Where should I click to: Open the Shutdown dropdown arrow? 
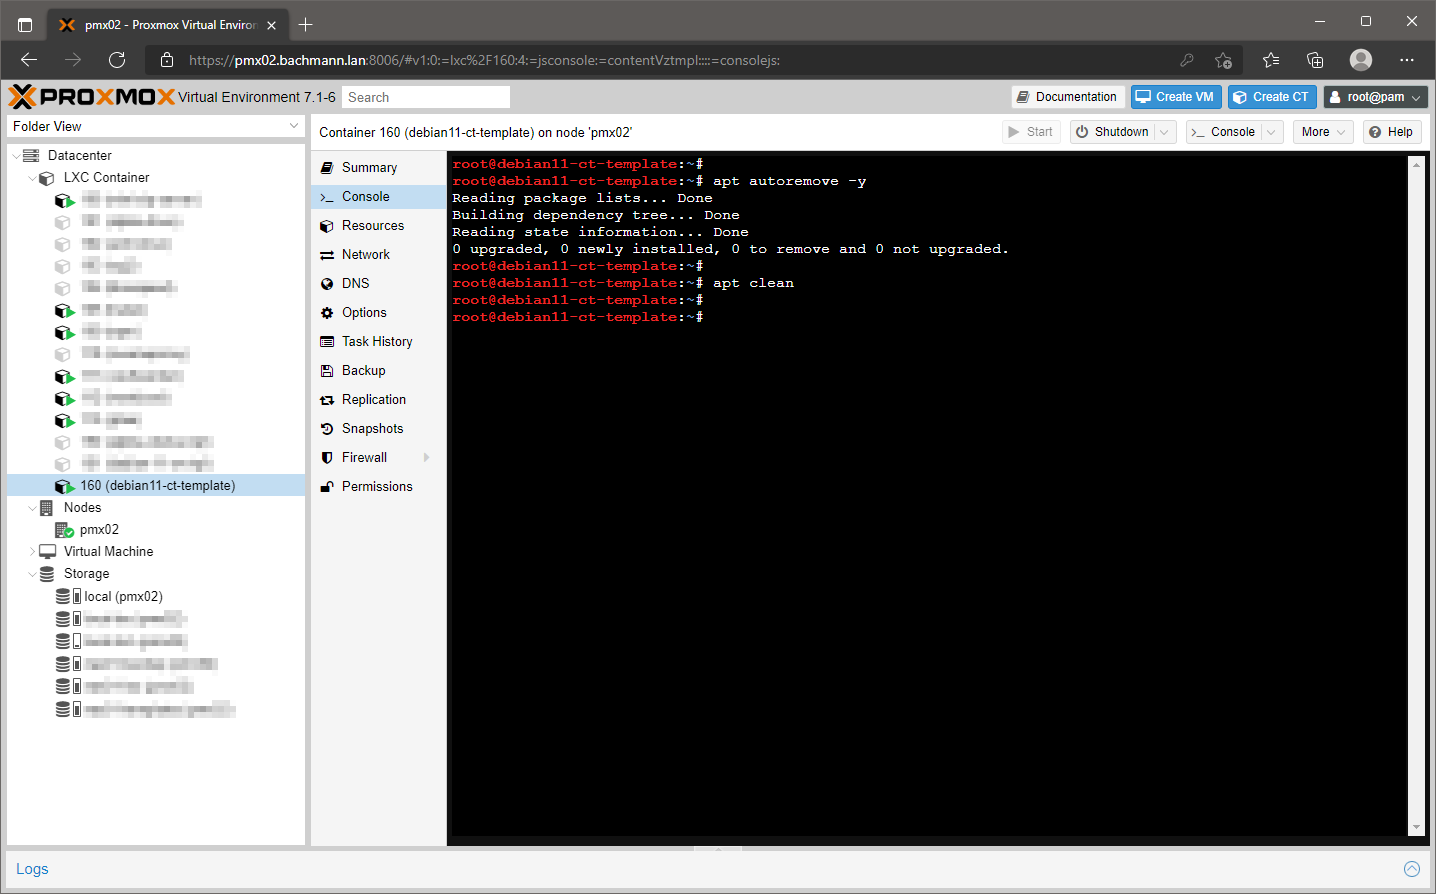click(x=1162, y=131)
